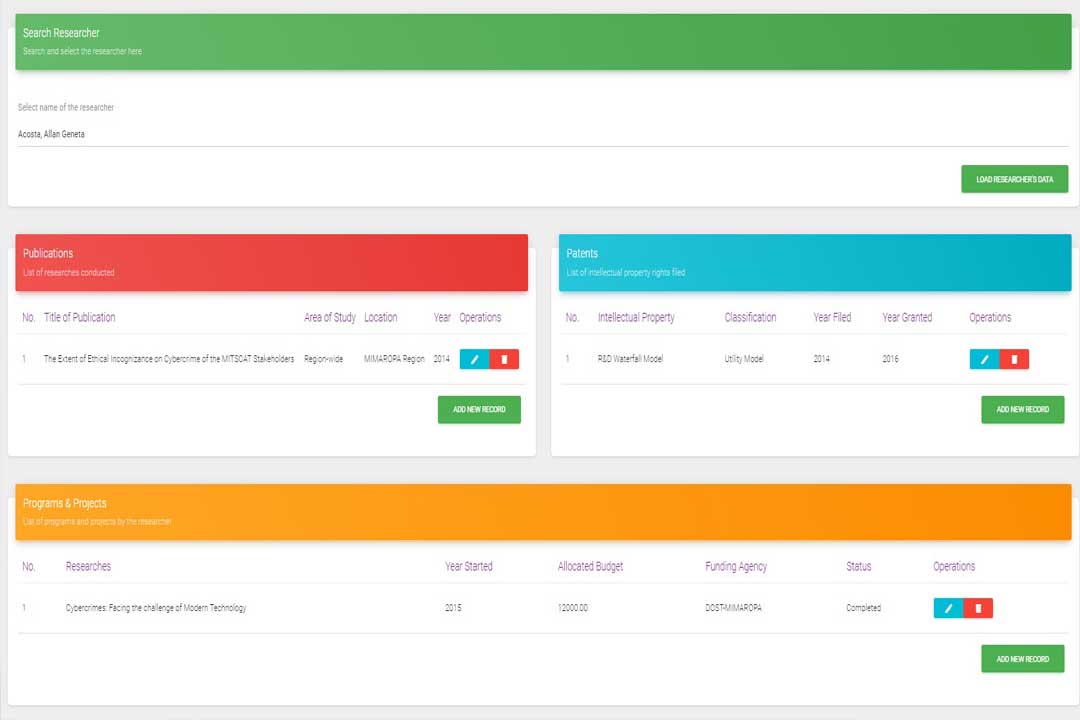This screenshot has height=720, width=1080.
Task: Delete the publication record with trash icon
Action: coord(504,359)
